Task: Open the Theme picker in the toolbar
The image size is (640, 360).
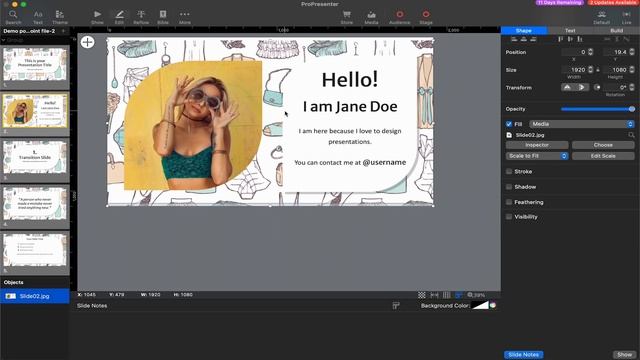Action: 60,17
